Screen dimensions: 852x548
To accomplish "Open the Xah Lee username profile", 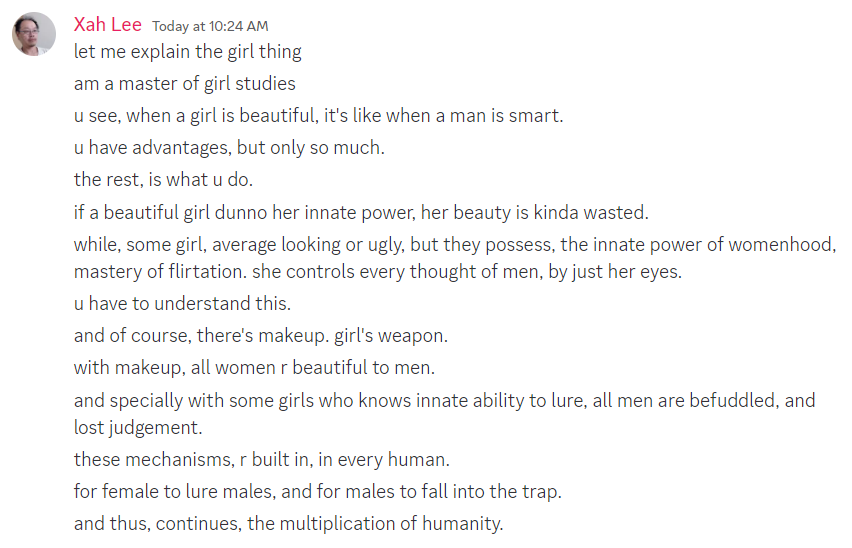I will [x=107, y=25].
